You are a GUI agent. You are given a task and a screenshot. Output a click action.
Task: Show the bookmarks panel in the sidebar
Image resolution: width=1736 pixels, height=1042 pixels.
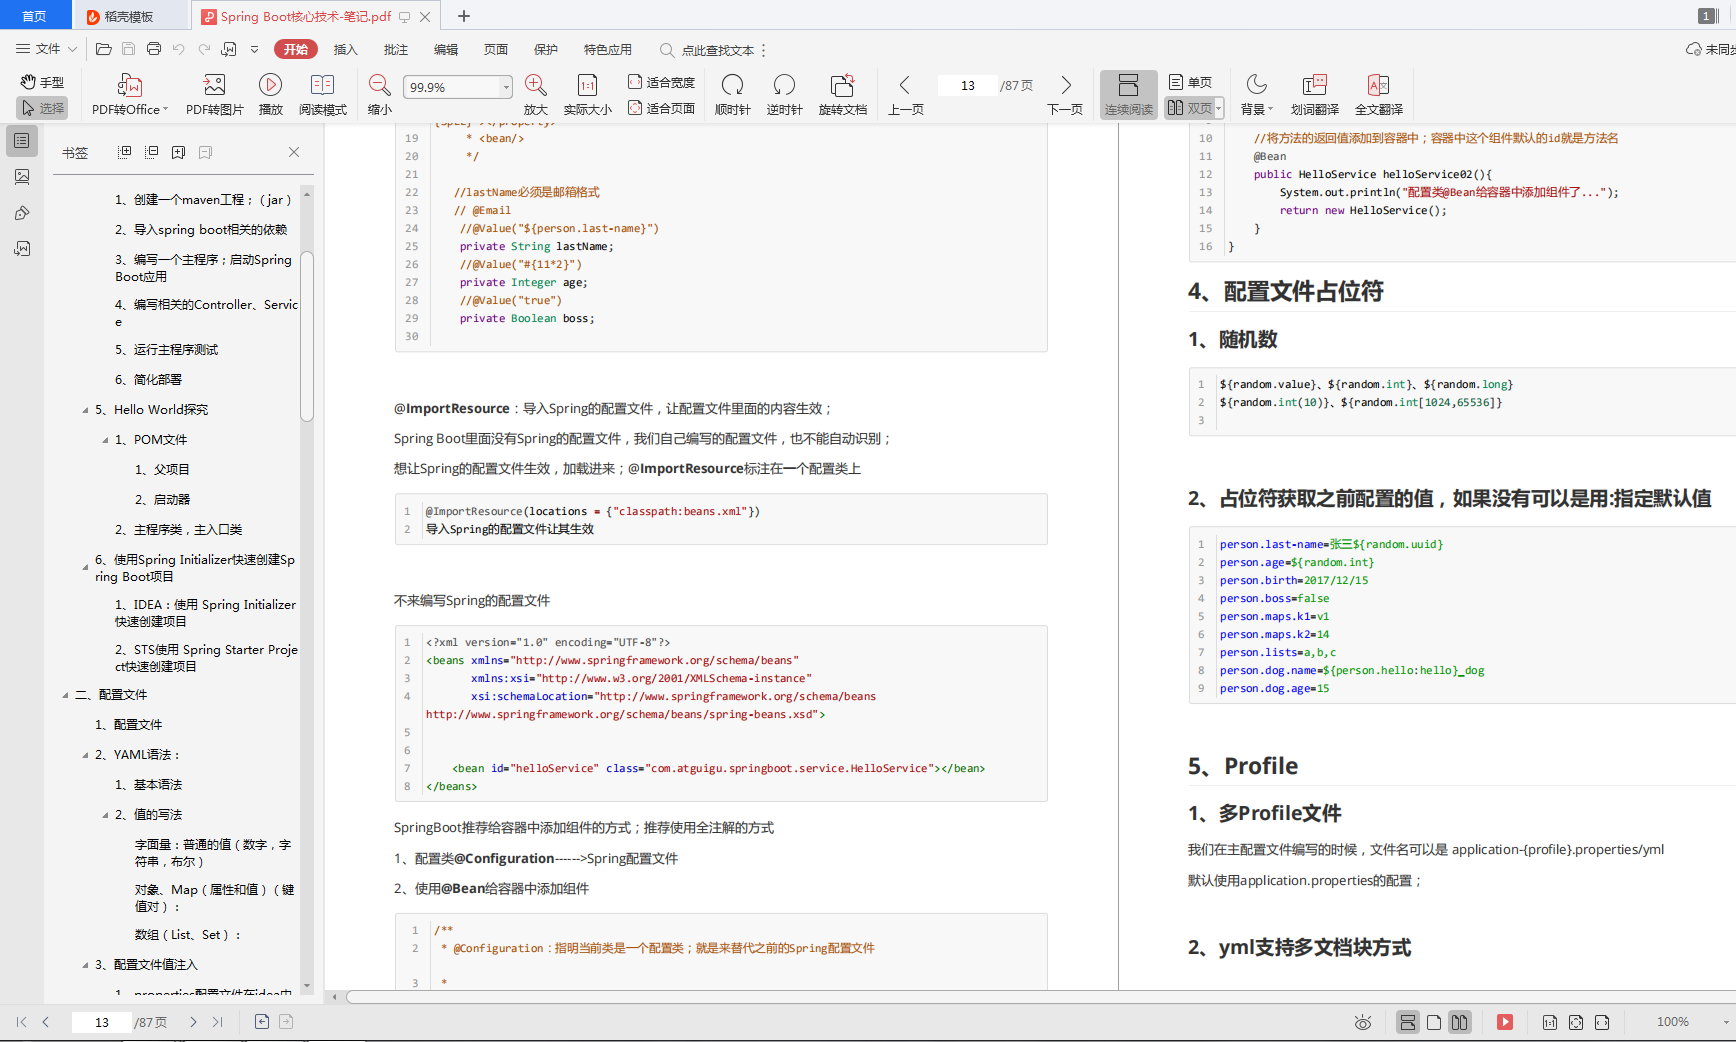pyautogui.click(x=22, y=141)
